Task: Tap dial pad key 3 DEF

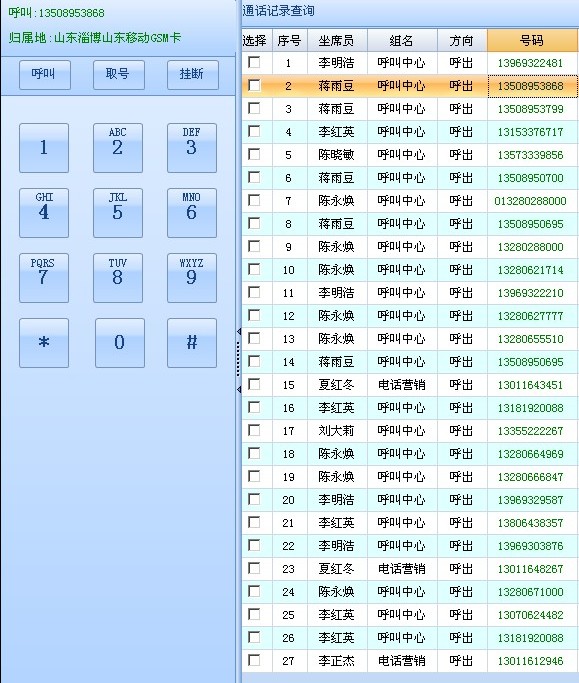Action: tap(192, 148)
